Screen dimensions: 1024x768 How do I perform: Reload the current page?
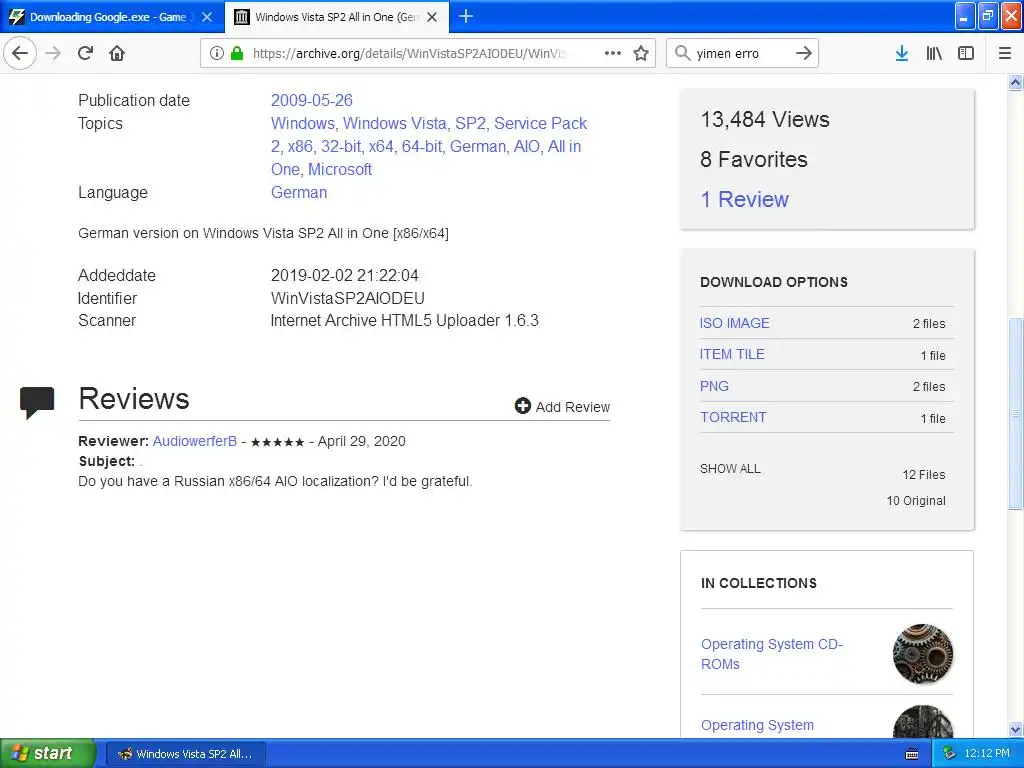(x=85, y=53)
